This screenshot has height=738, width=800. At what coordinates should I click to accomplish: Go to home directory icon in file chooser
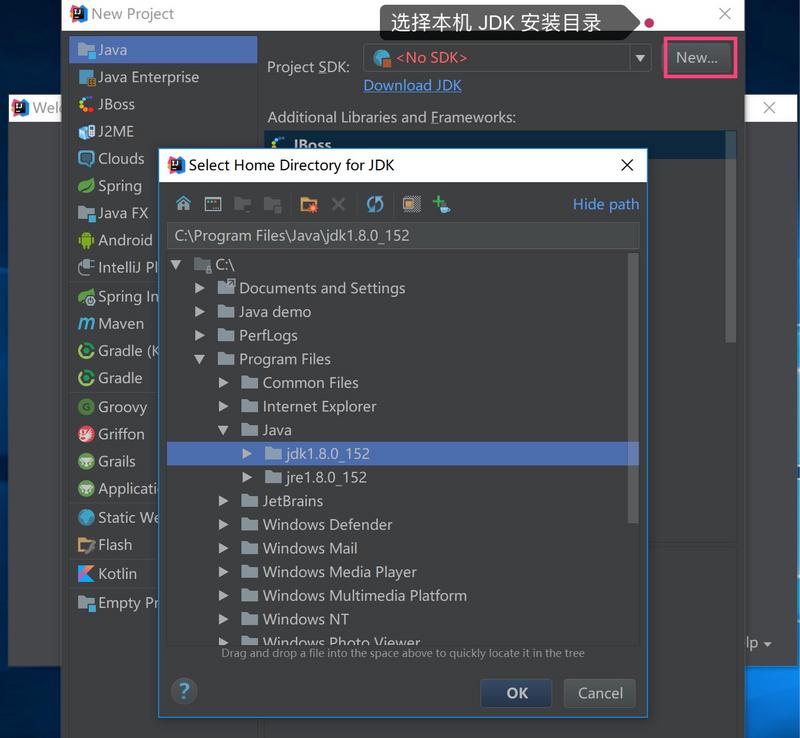coord(183,204)
